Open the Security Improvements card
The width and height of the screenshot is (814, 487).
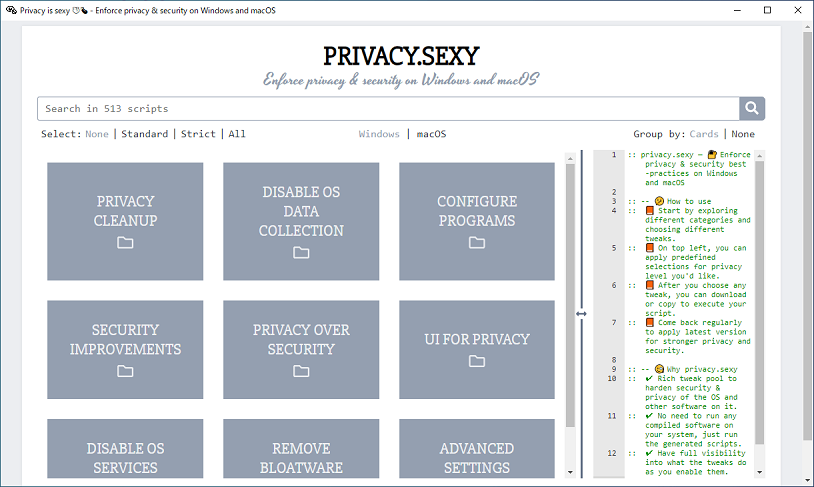tap(125, 349)
